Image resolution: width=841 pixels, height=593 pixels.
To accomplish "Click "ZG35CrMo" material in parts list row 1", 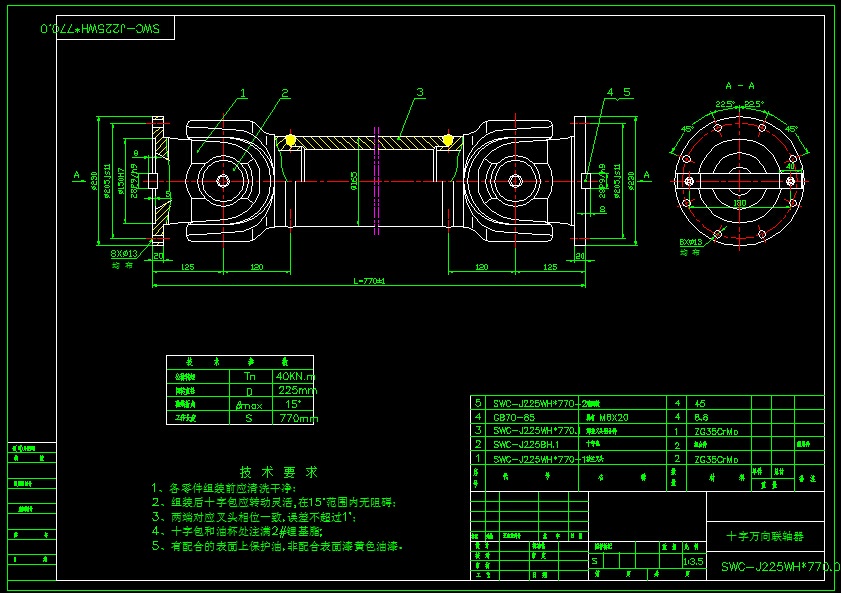I will 716,459.
